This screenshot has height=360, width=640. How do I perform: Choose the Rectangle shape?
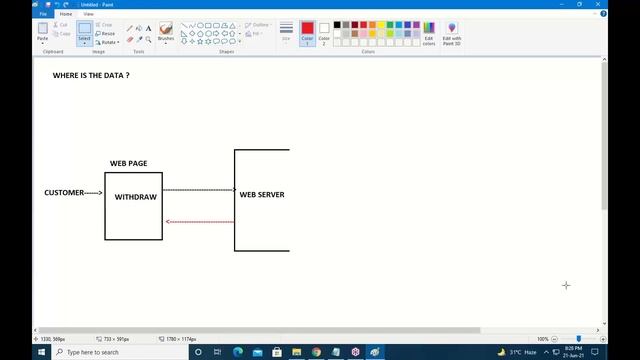coord(208,25)
